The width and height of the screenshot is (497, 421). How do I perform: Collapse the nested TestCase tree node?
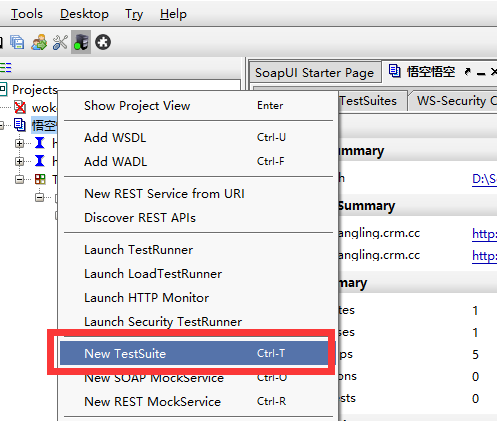(x=39, y=197)
